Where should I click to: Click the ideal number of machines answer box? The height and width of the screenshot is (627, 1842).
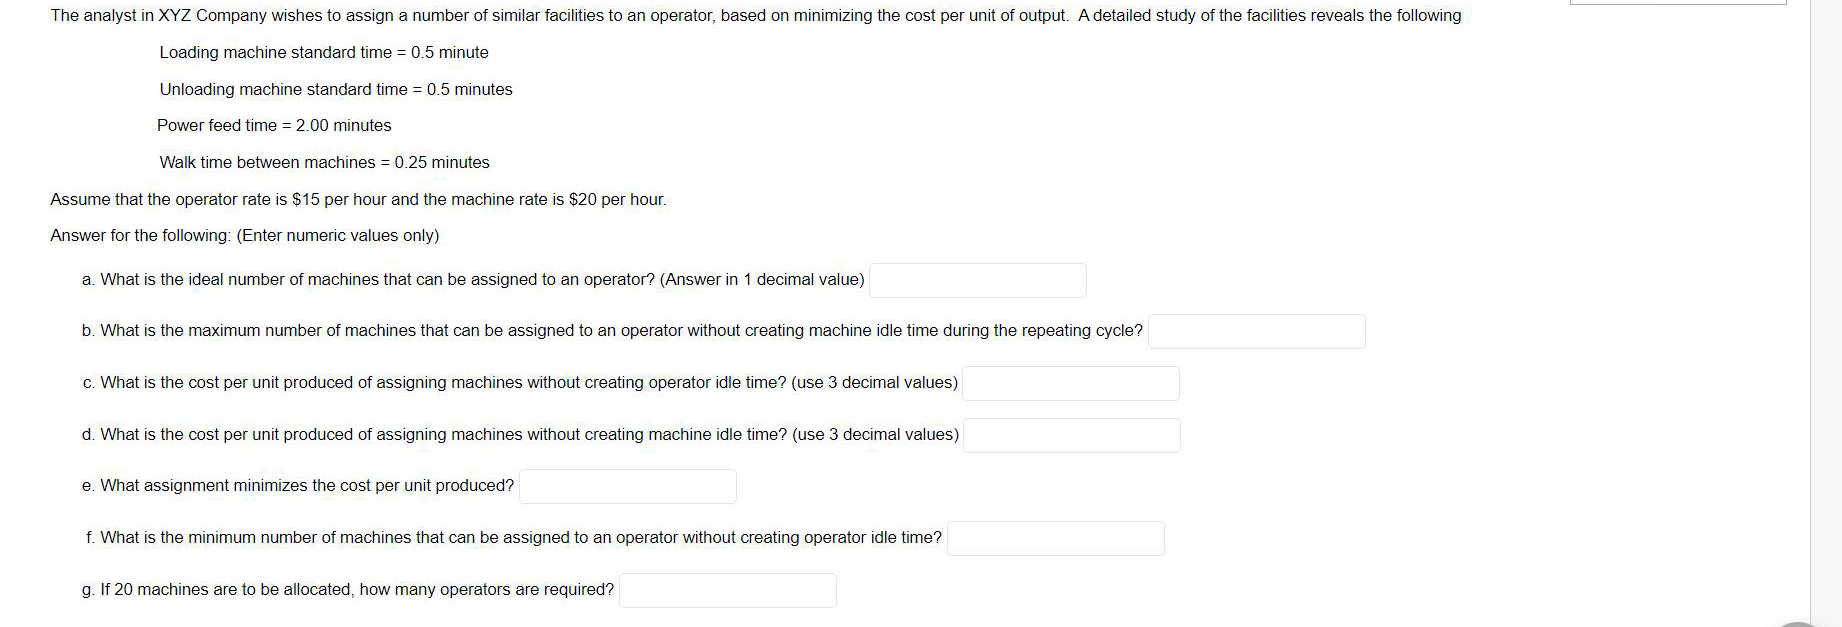977,281
